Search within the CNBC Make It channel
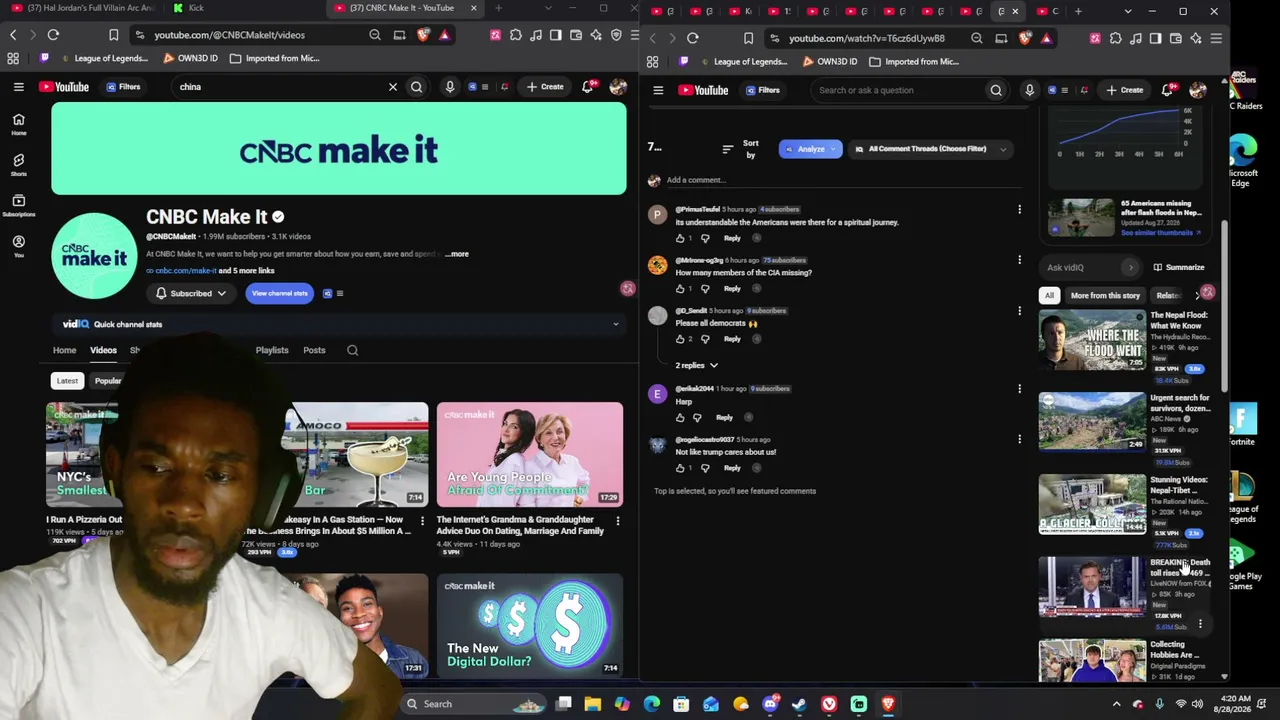Viewport: 1280px width, 720px height. click(352, 350)
